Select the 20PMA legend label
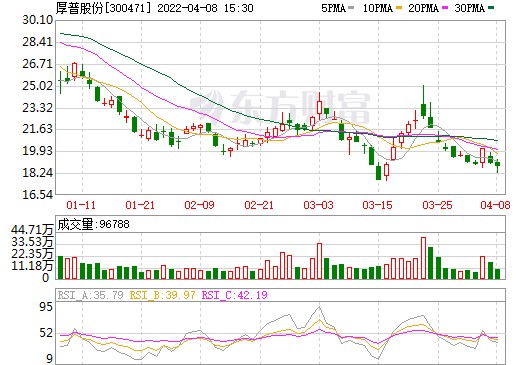 (x=423, y=8)
